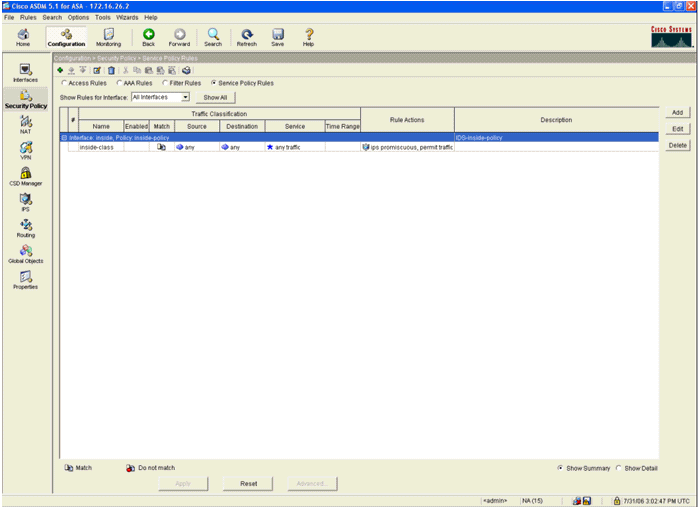The height and width of the screenshot is (508, 698).
Task: Open the VPN configuration panel
Action: coord(25,151)
